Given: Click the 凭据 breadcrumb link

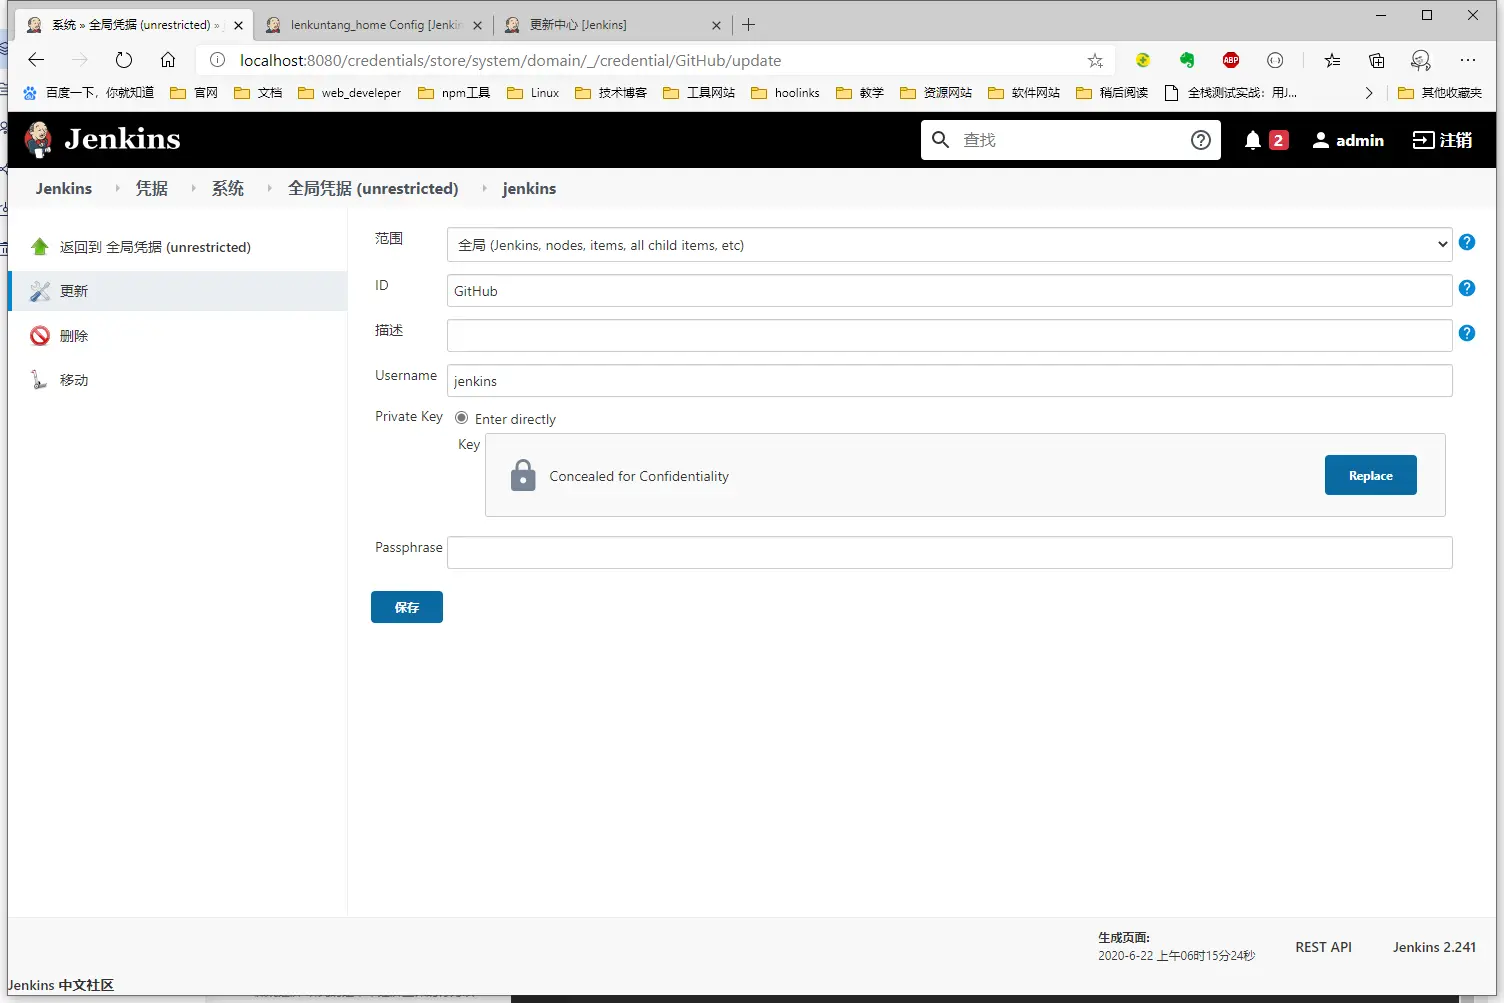Looking at the screenshot, I should [152, 188].
